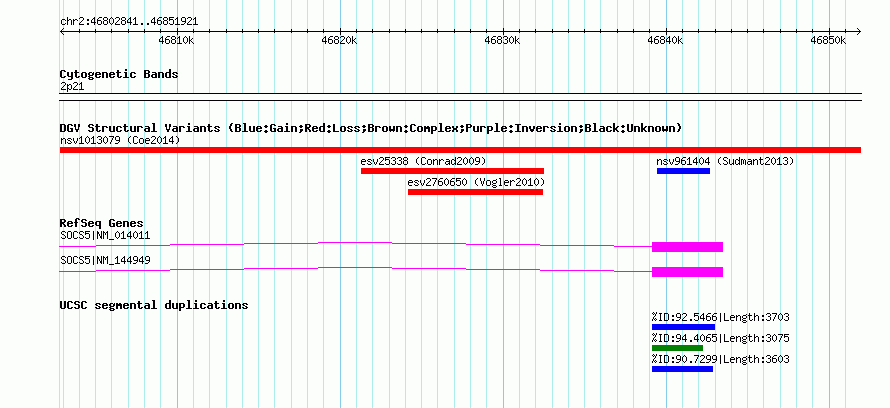Click the UCSC segmental duplications track title
This screenshot has height=408, width=890.
point(154,305)
